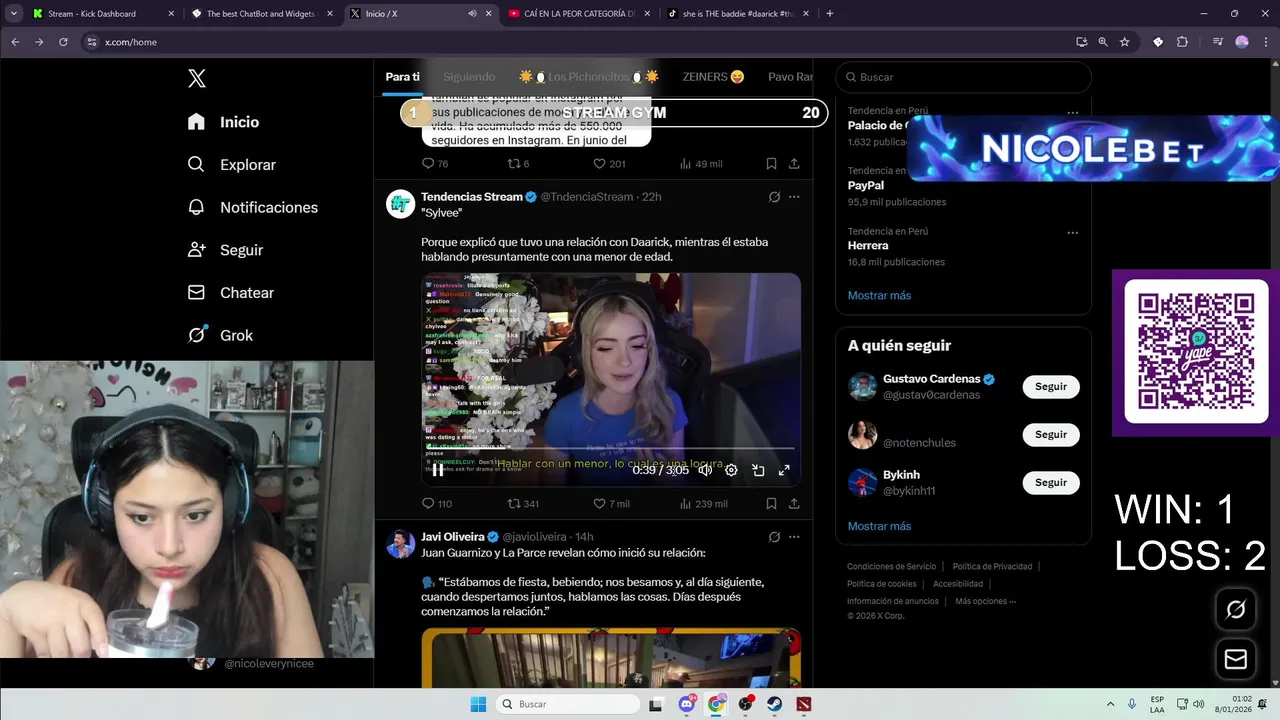Viewport: 1280px width, 720px height.
Task: Open Inicio home in sidebar
Action: point(224,122)
